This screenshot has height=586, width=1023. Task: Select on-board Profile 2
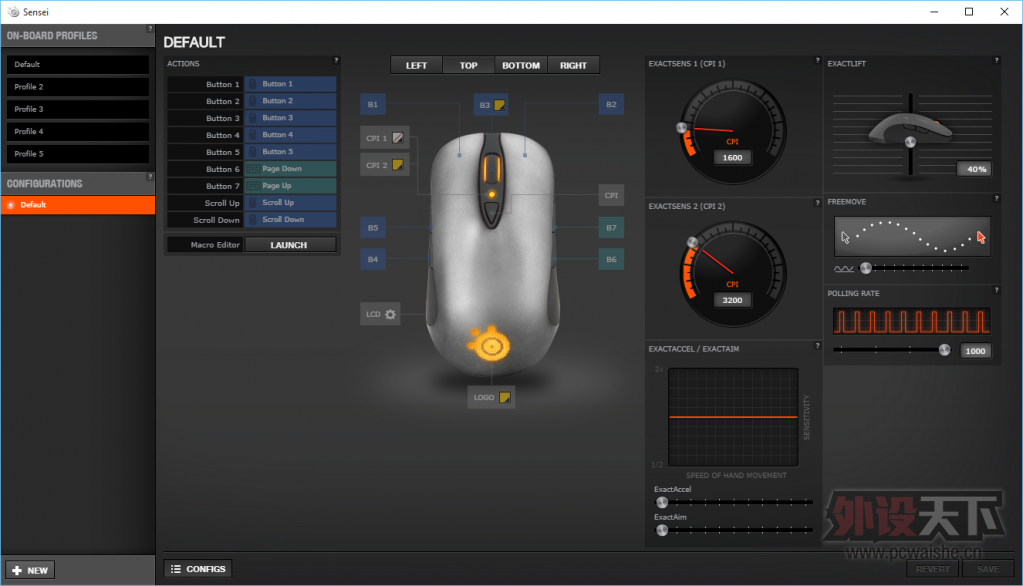coord(78,87)
